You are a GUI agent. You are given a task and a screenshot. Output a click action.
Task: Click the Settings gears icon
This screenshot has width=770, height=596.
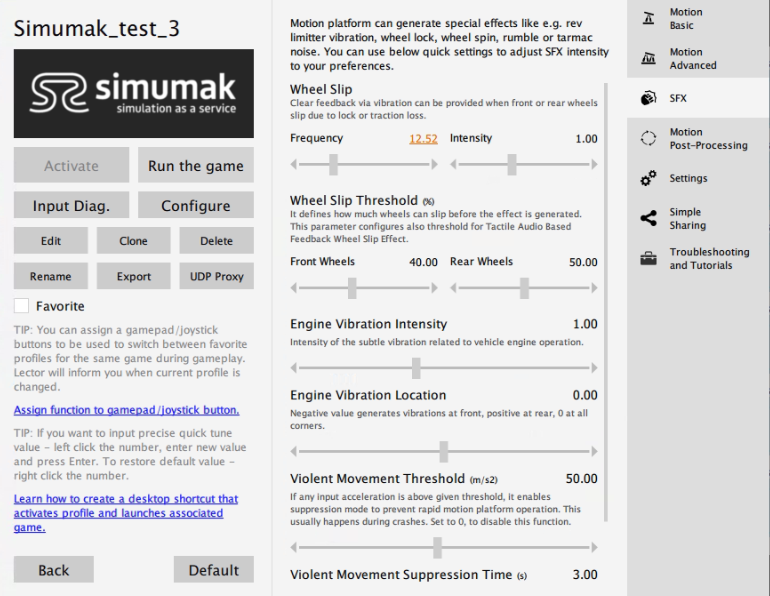[648, 179]
